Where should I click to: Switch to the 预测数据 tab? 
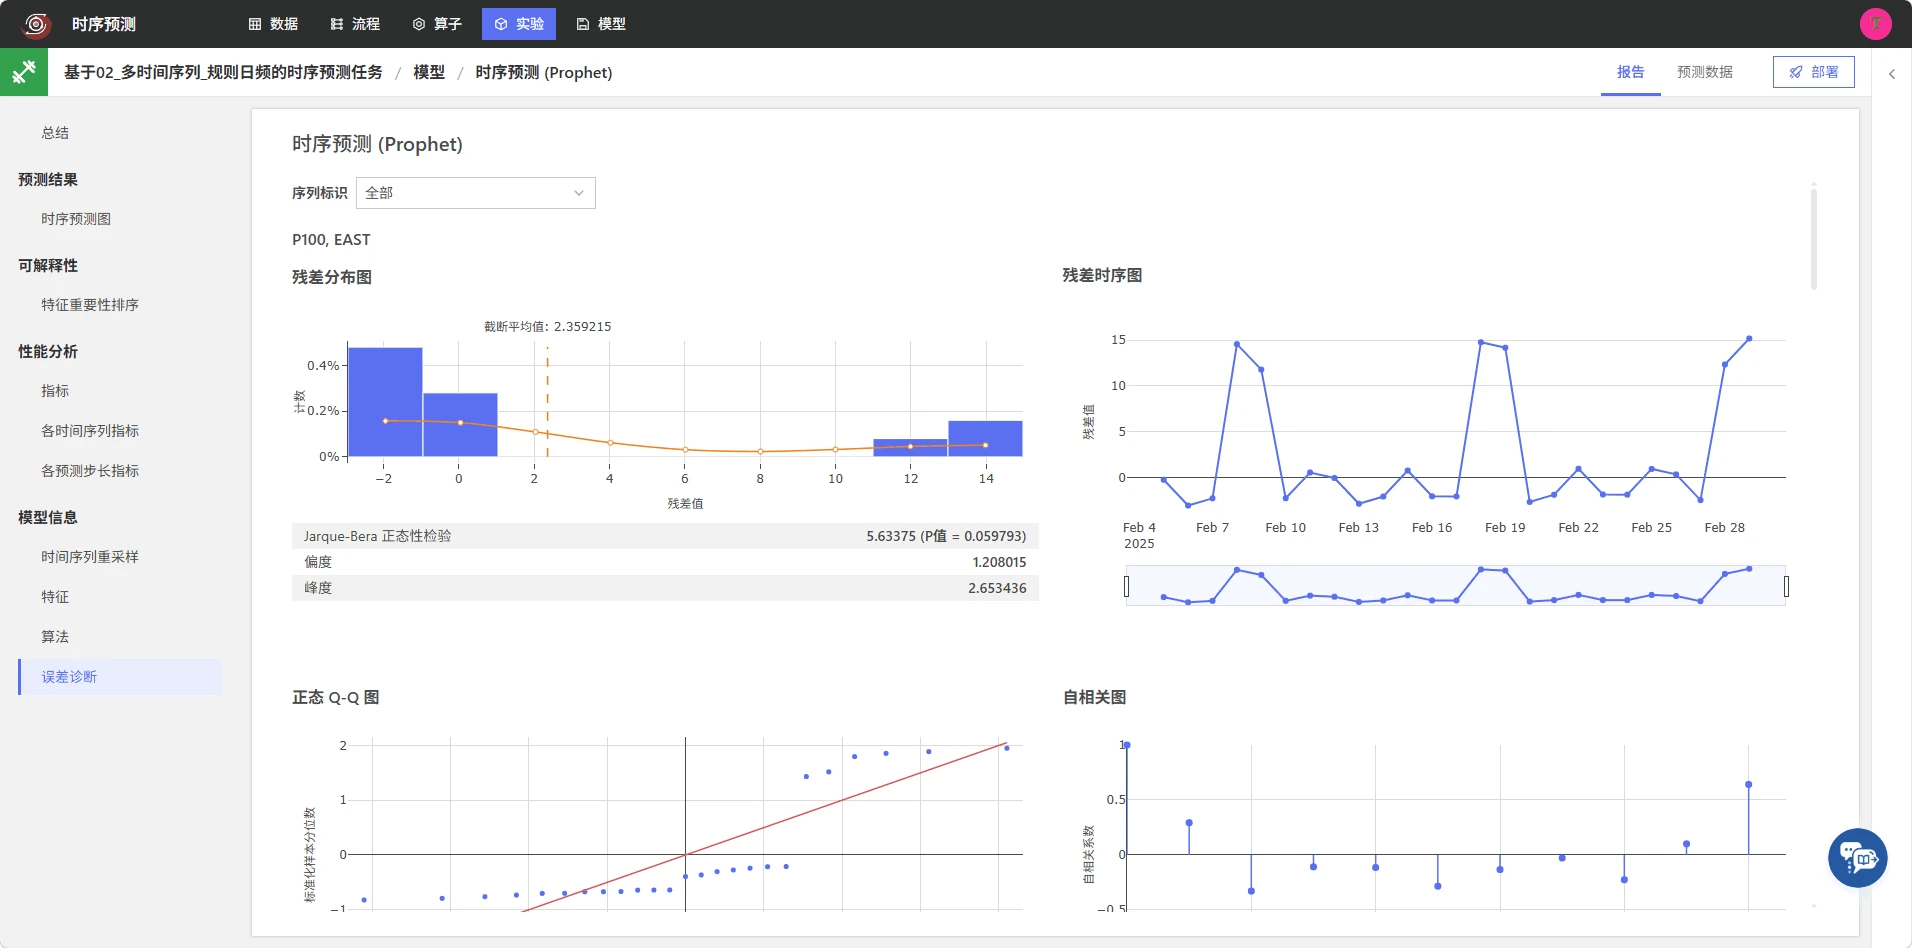click(1704, 72)
